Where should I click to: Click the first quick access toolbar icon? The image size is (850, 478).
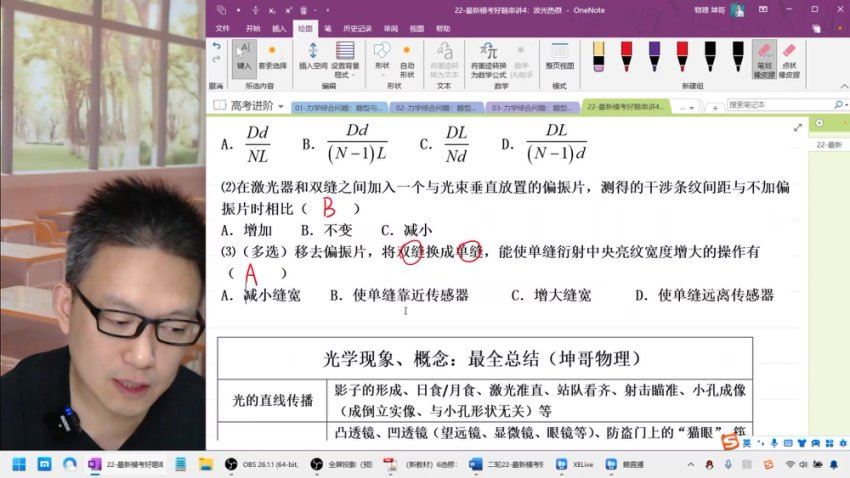coord(221,10)
